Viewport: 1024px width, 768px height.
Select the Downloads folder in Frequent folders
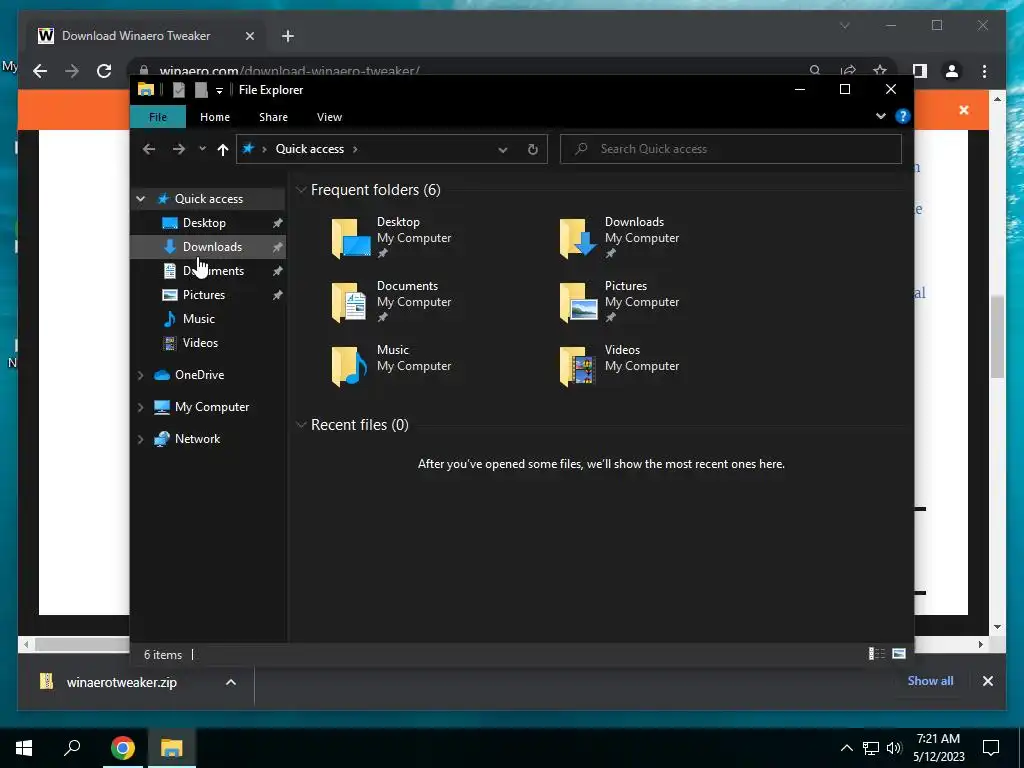click(x=619, y=238)
